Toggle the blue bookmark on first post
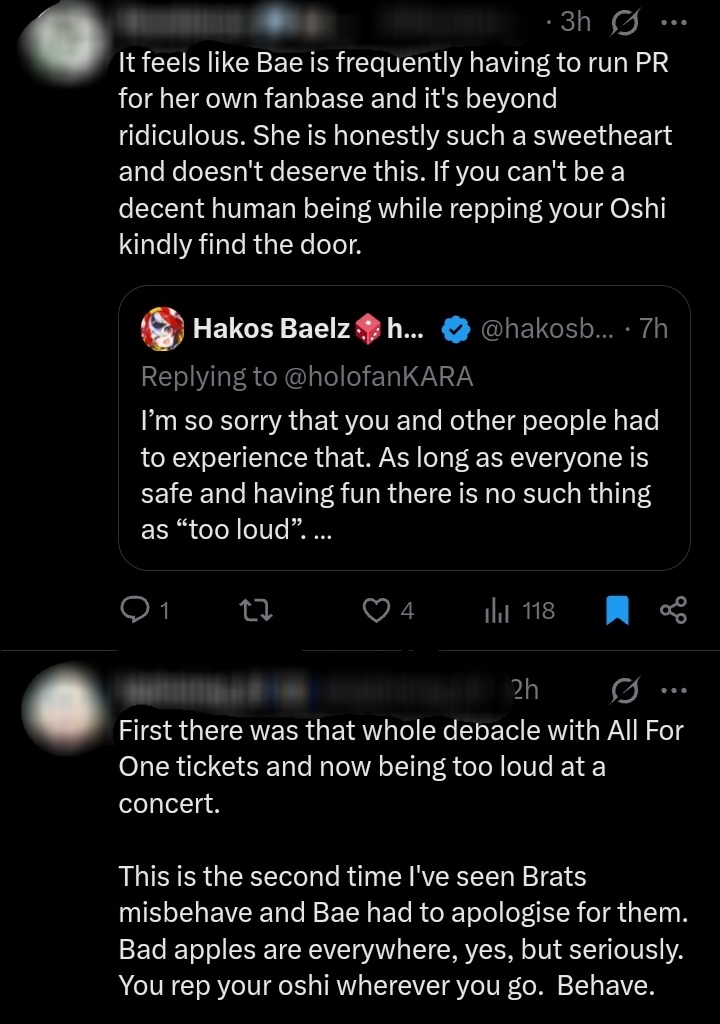 click(618, 610)
